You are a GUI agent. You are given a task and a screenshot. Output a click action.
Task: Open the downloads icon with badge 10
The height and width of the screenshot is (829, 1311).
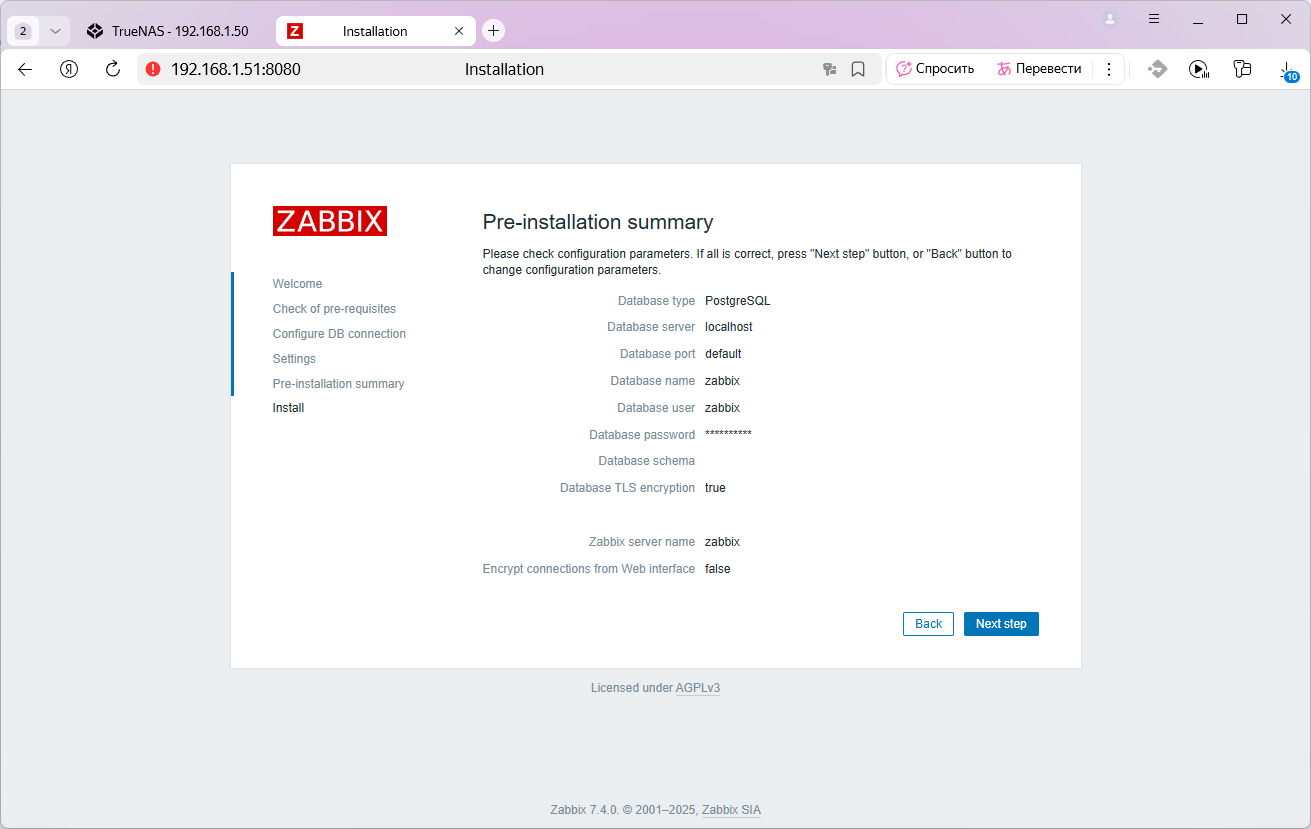1288,70
